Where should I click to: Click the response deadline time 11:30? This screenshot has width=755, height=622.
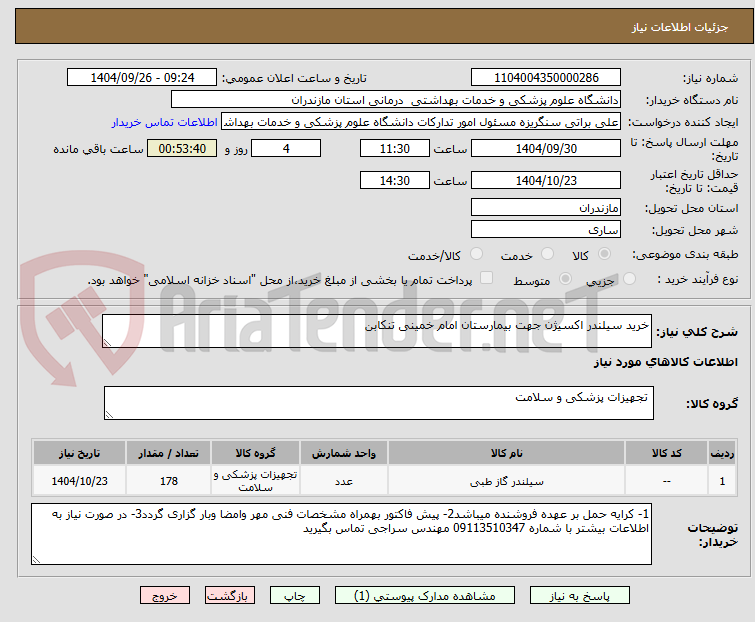click(395, 148)
